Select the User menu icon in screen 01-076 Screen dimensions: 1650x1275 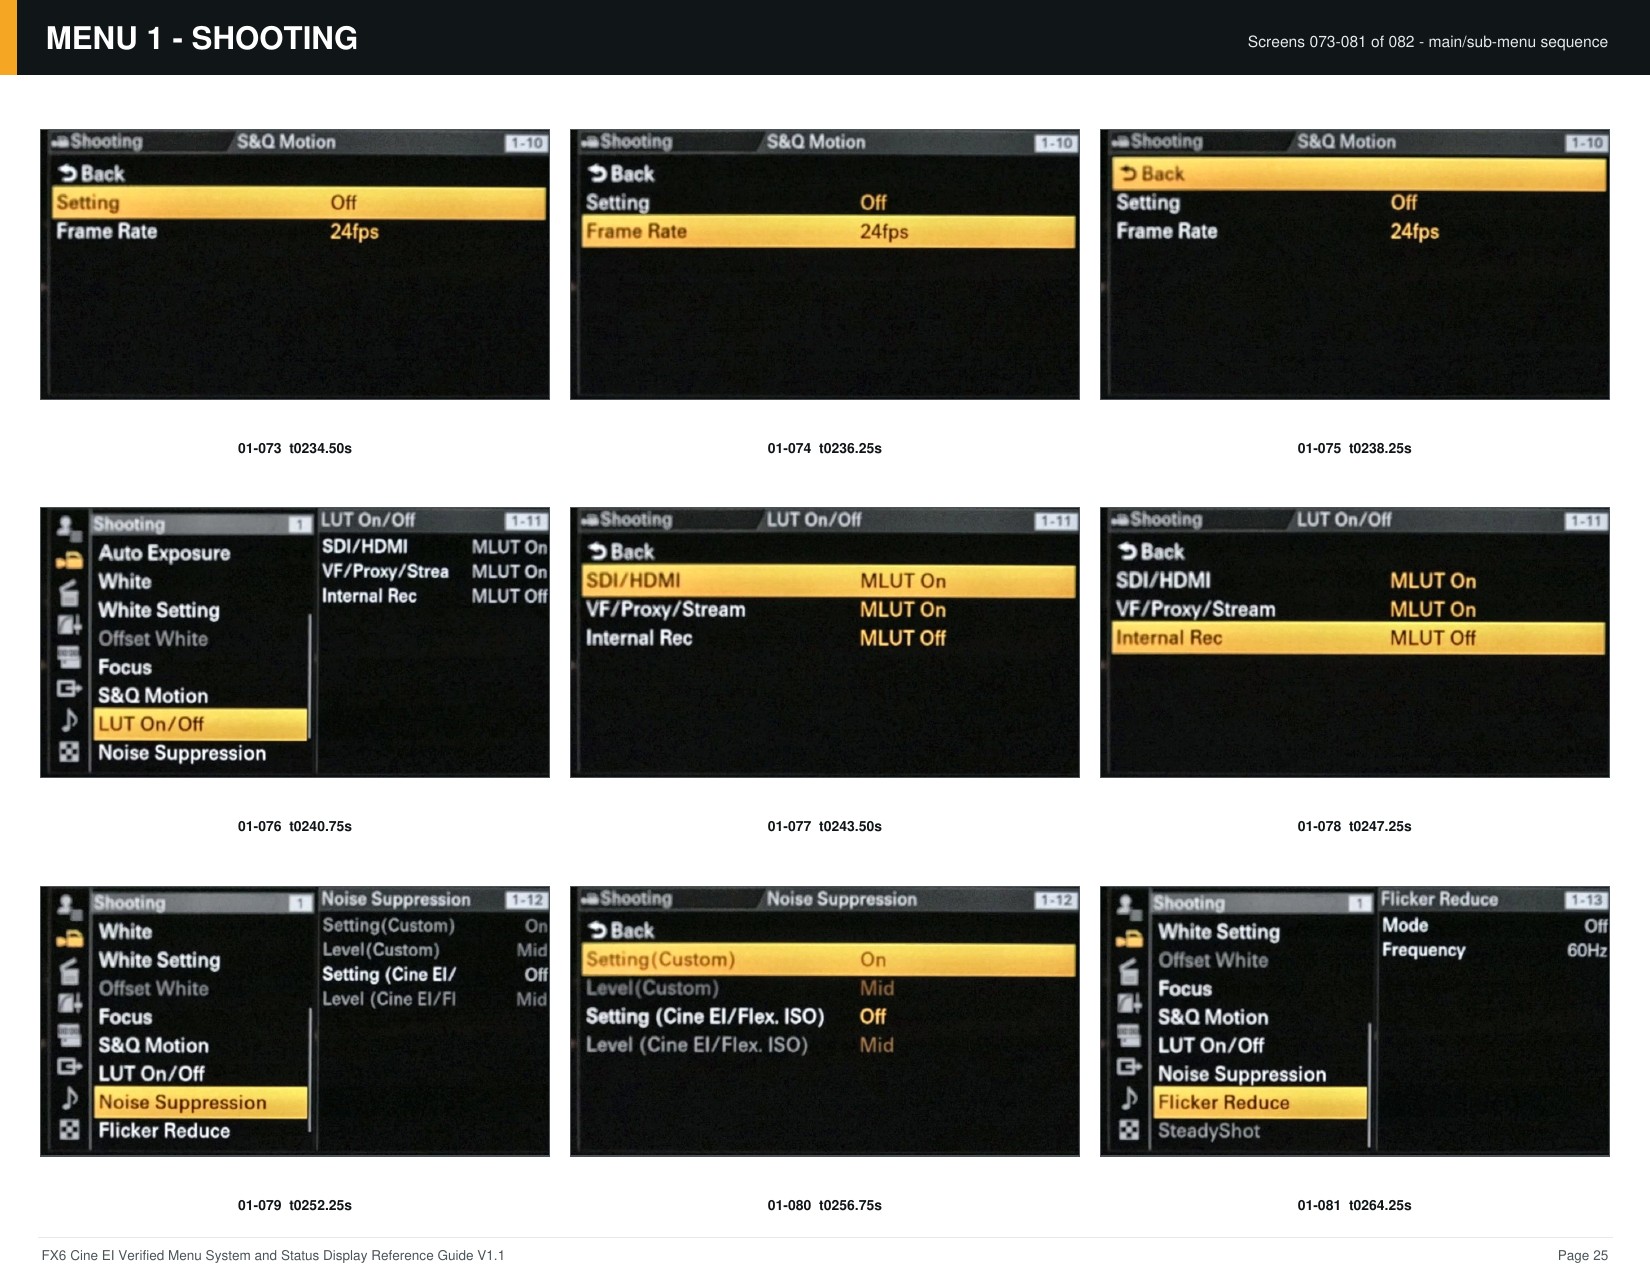[x=68, y=527]
